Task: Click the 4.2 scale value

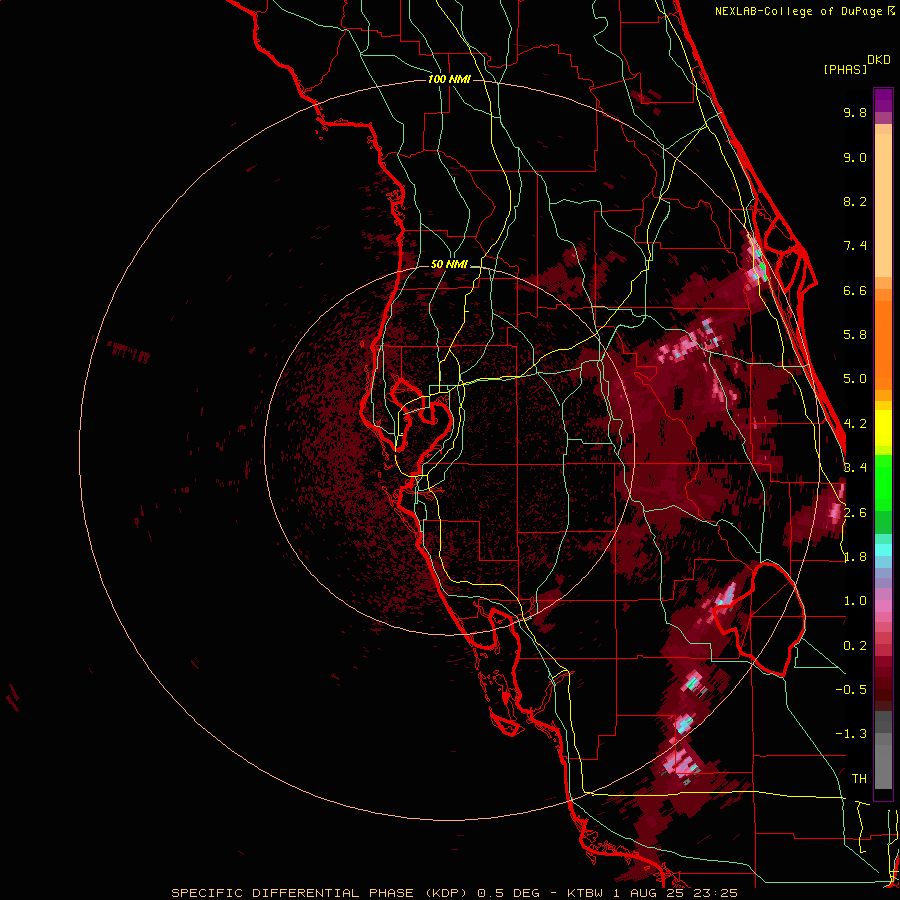Action: tap(855, 424)
